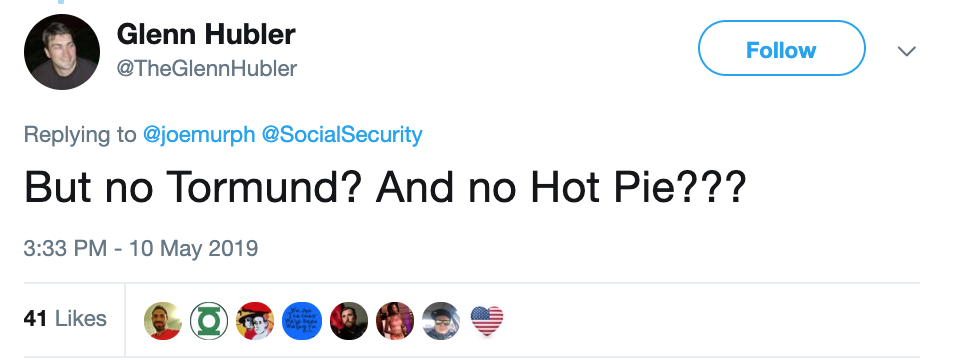Open the Glenn Hubler display name link
The width and height of the screenshot is (960, 360).
(206, 34)
